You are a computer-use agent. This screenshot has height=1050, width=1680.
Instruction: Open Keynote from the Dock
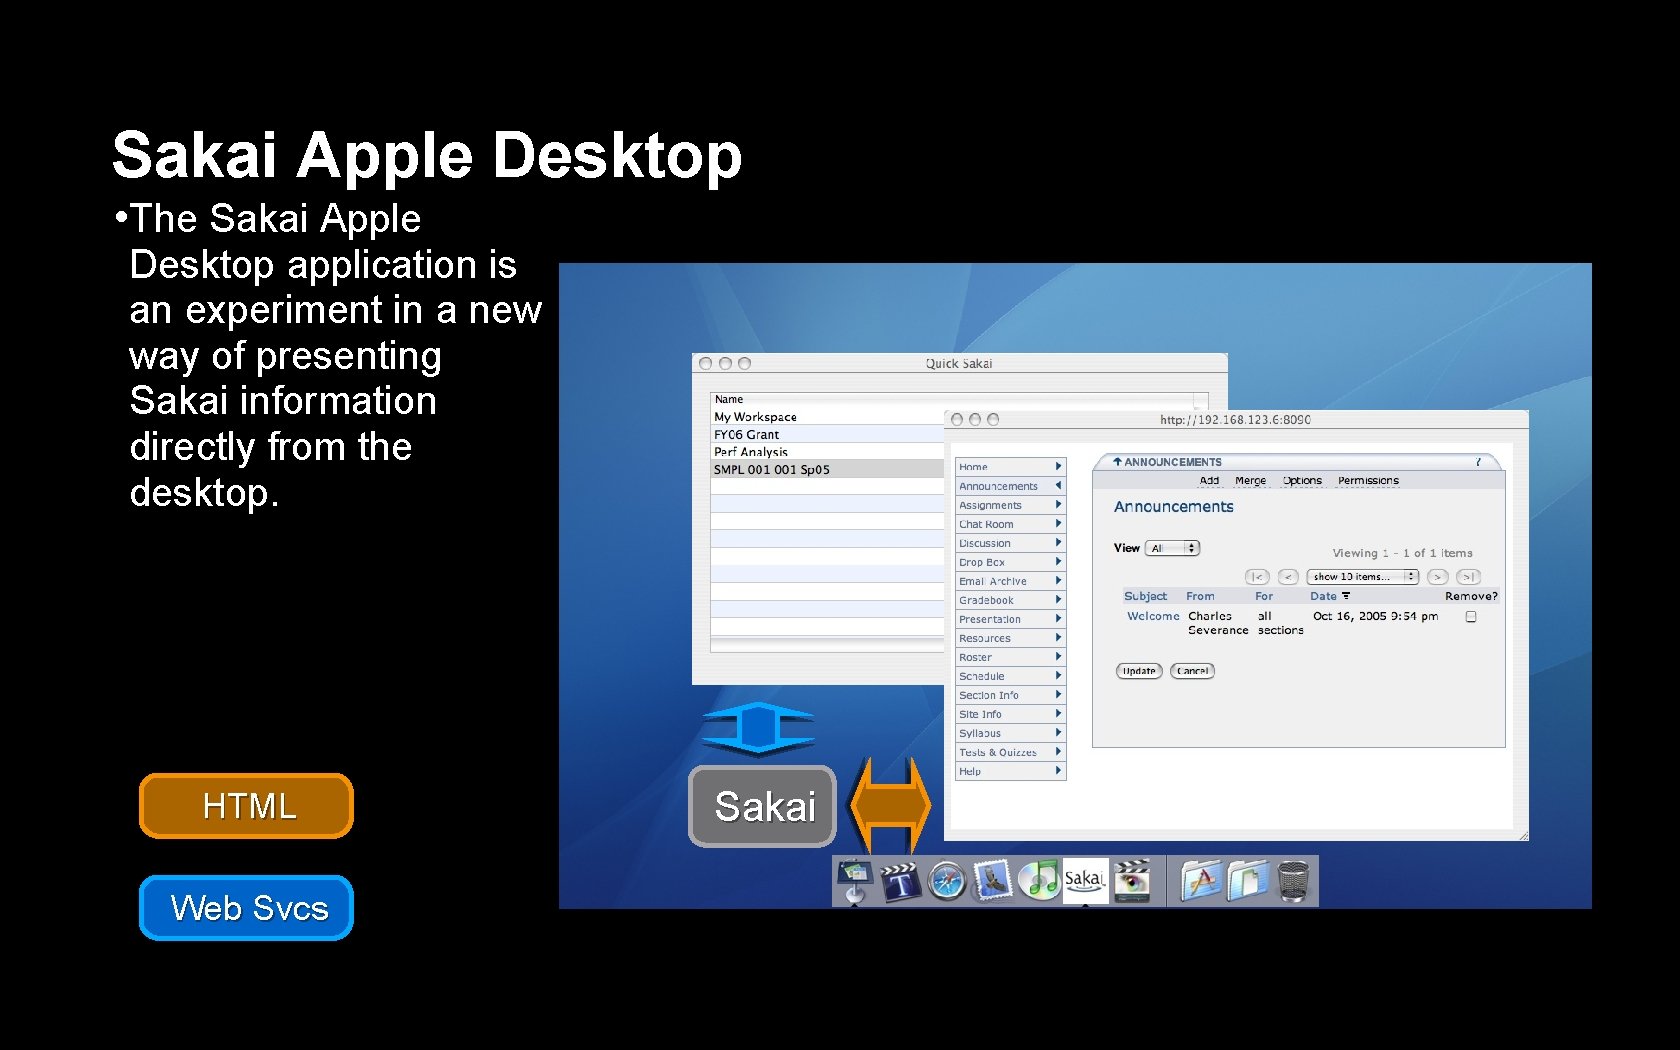[854, 881]
